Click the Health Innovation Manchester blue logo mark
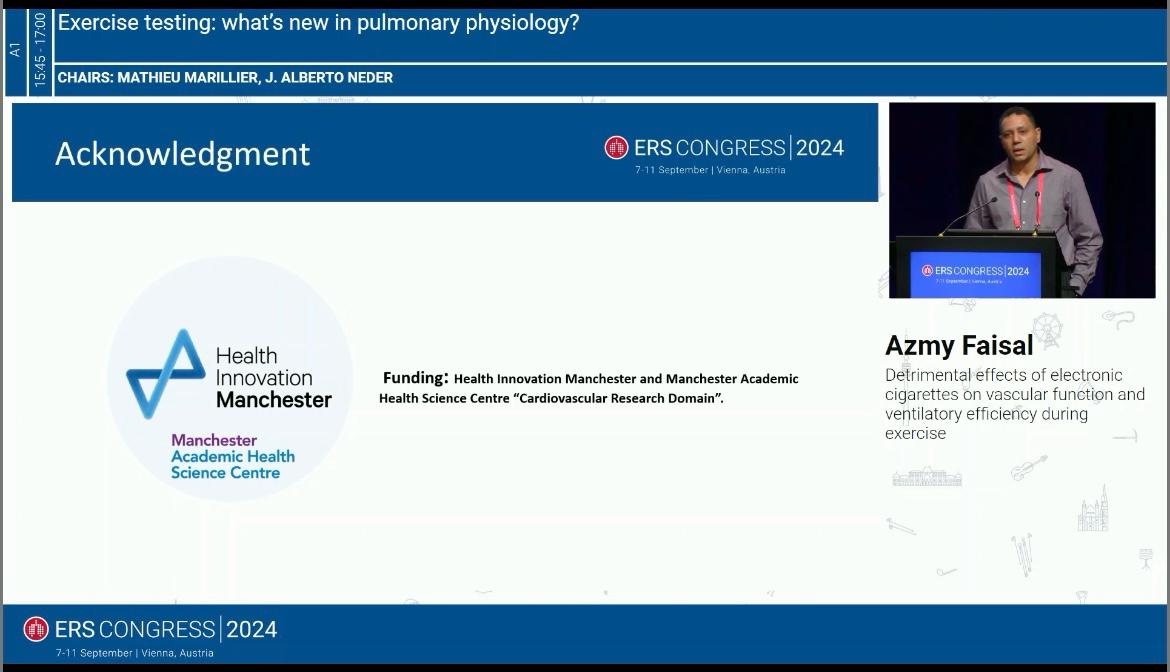This screenshot has width=1170, height=672. (x=165, y=374)
